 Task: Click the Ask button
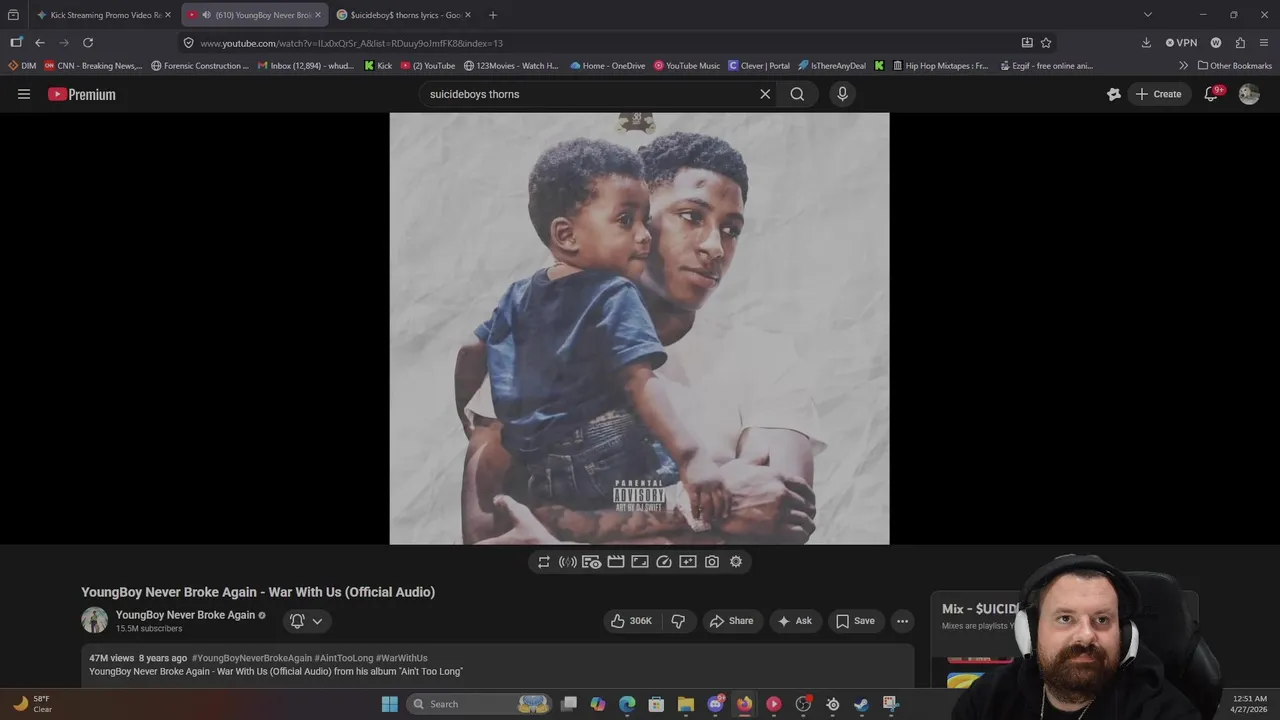[795, 621]
